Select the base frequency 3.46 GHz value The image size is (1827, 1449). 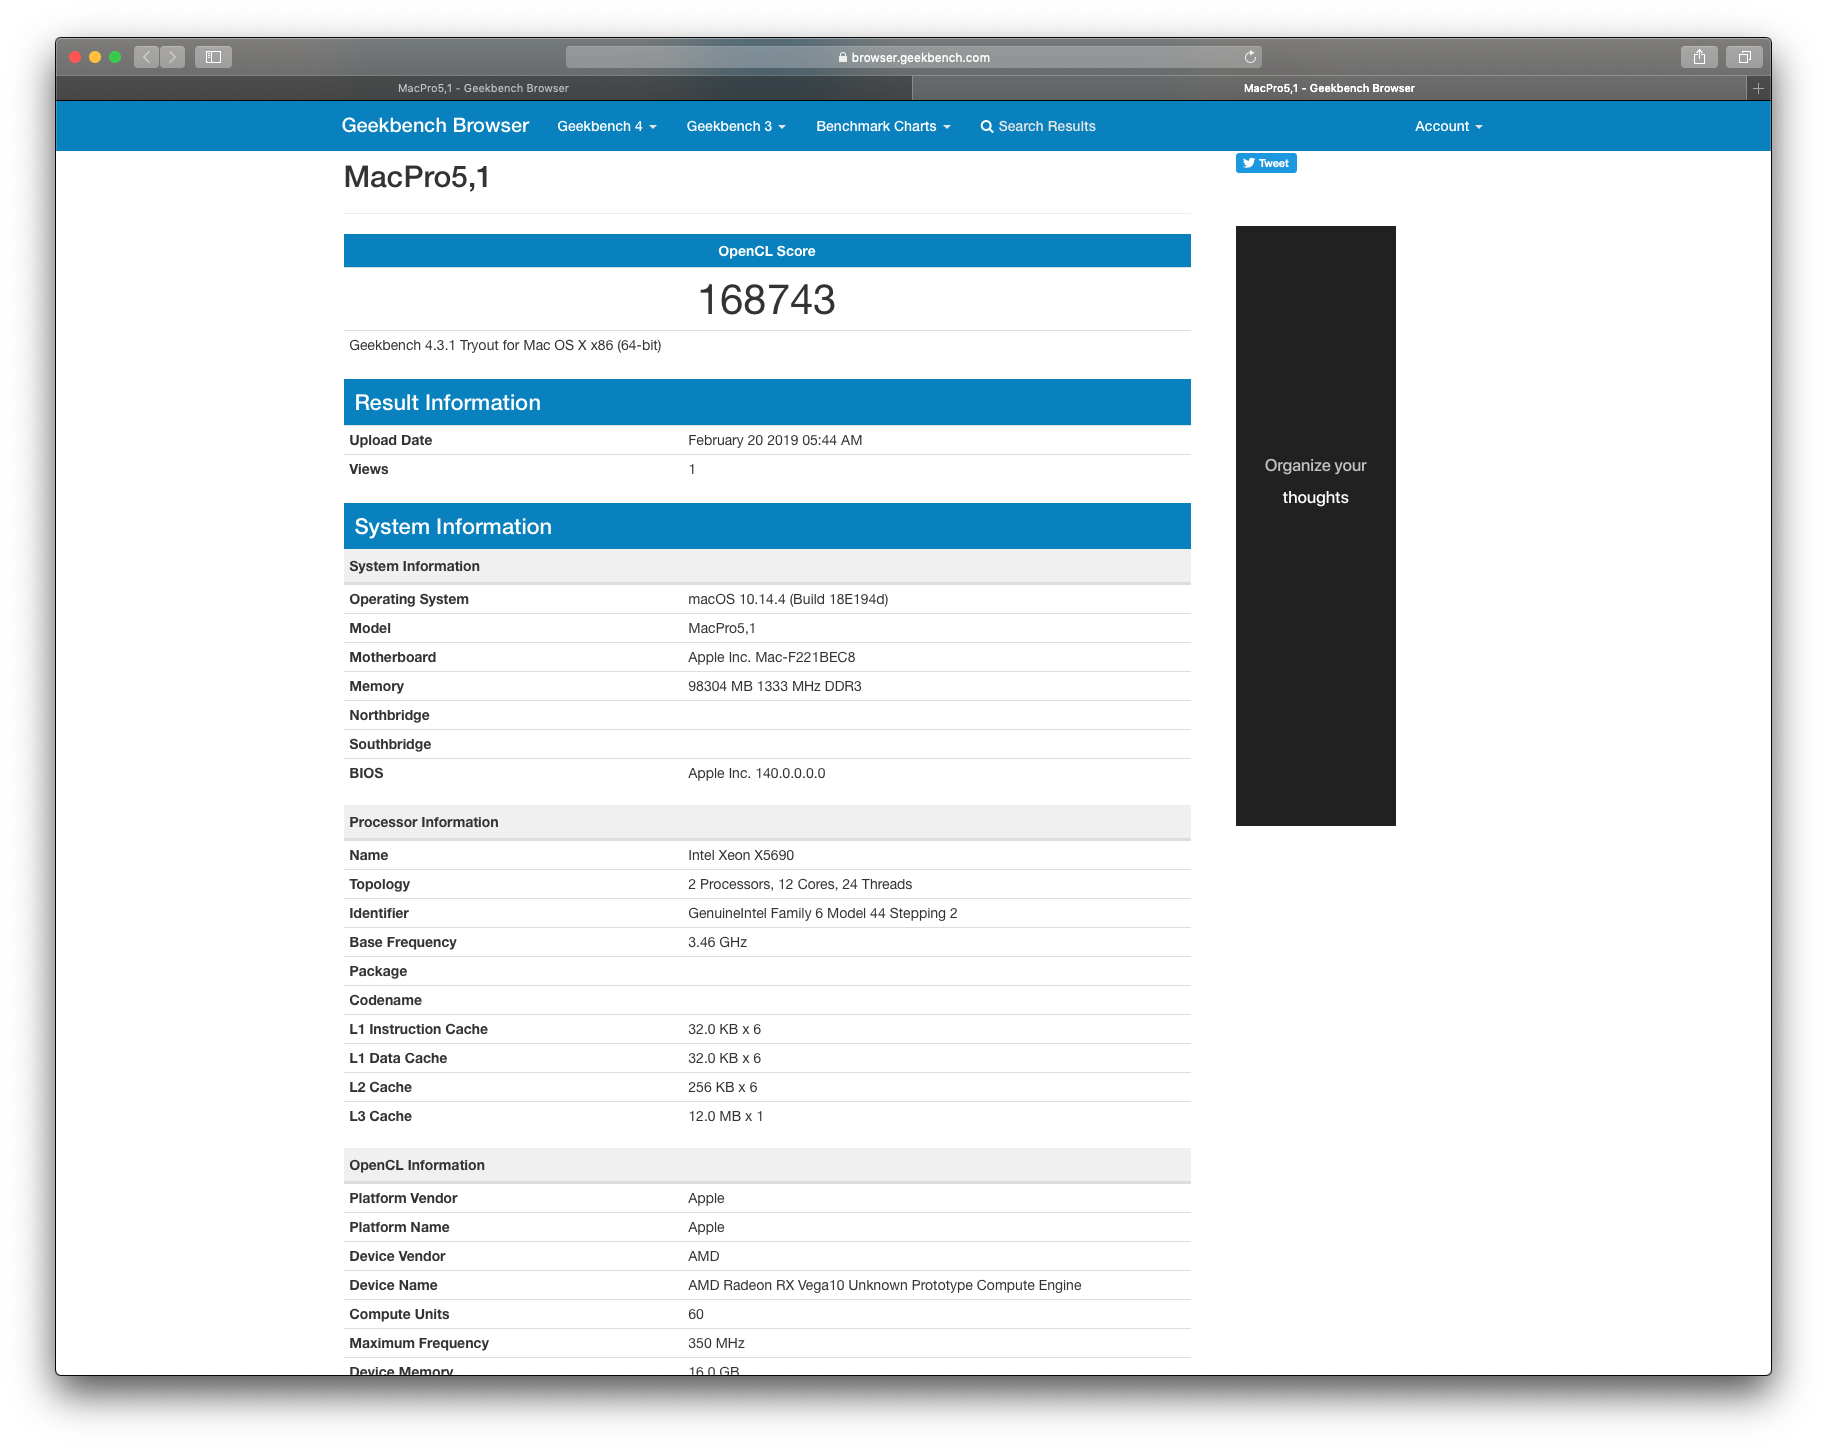pos(718,942)
